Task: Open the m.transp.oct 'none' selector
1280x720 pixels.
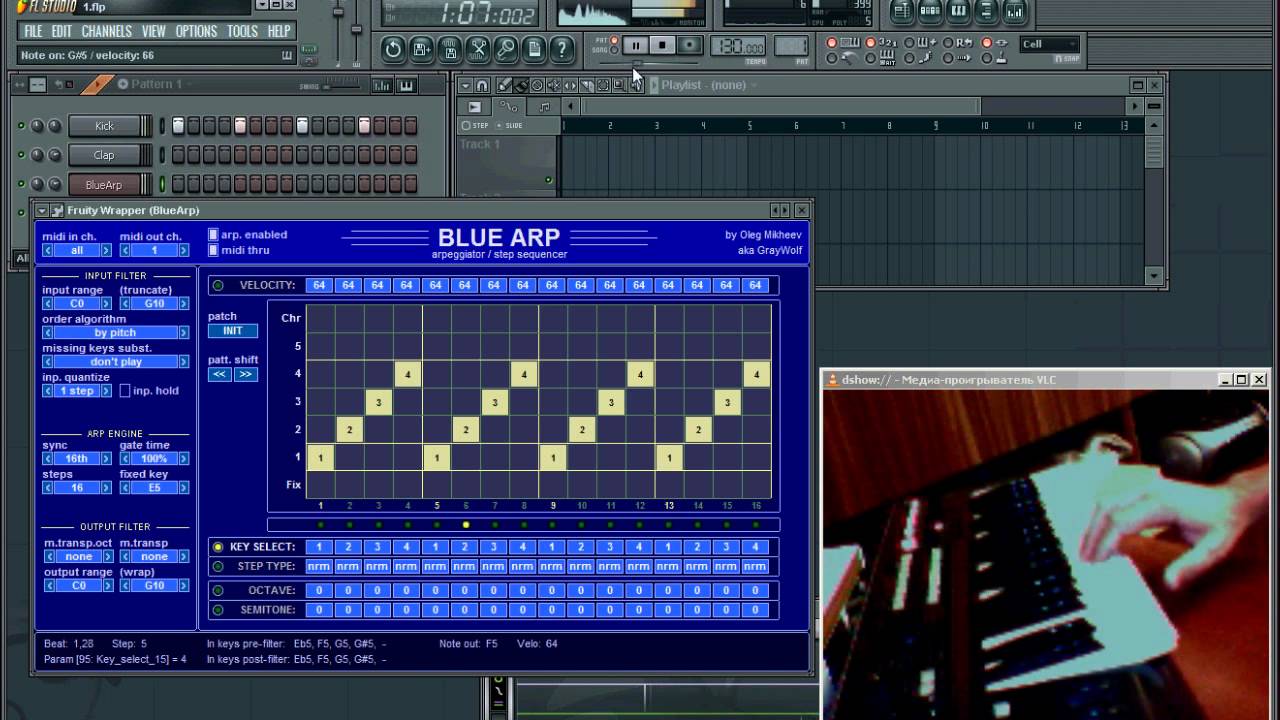Action: click(77, 556)
